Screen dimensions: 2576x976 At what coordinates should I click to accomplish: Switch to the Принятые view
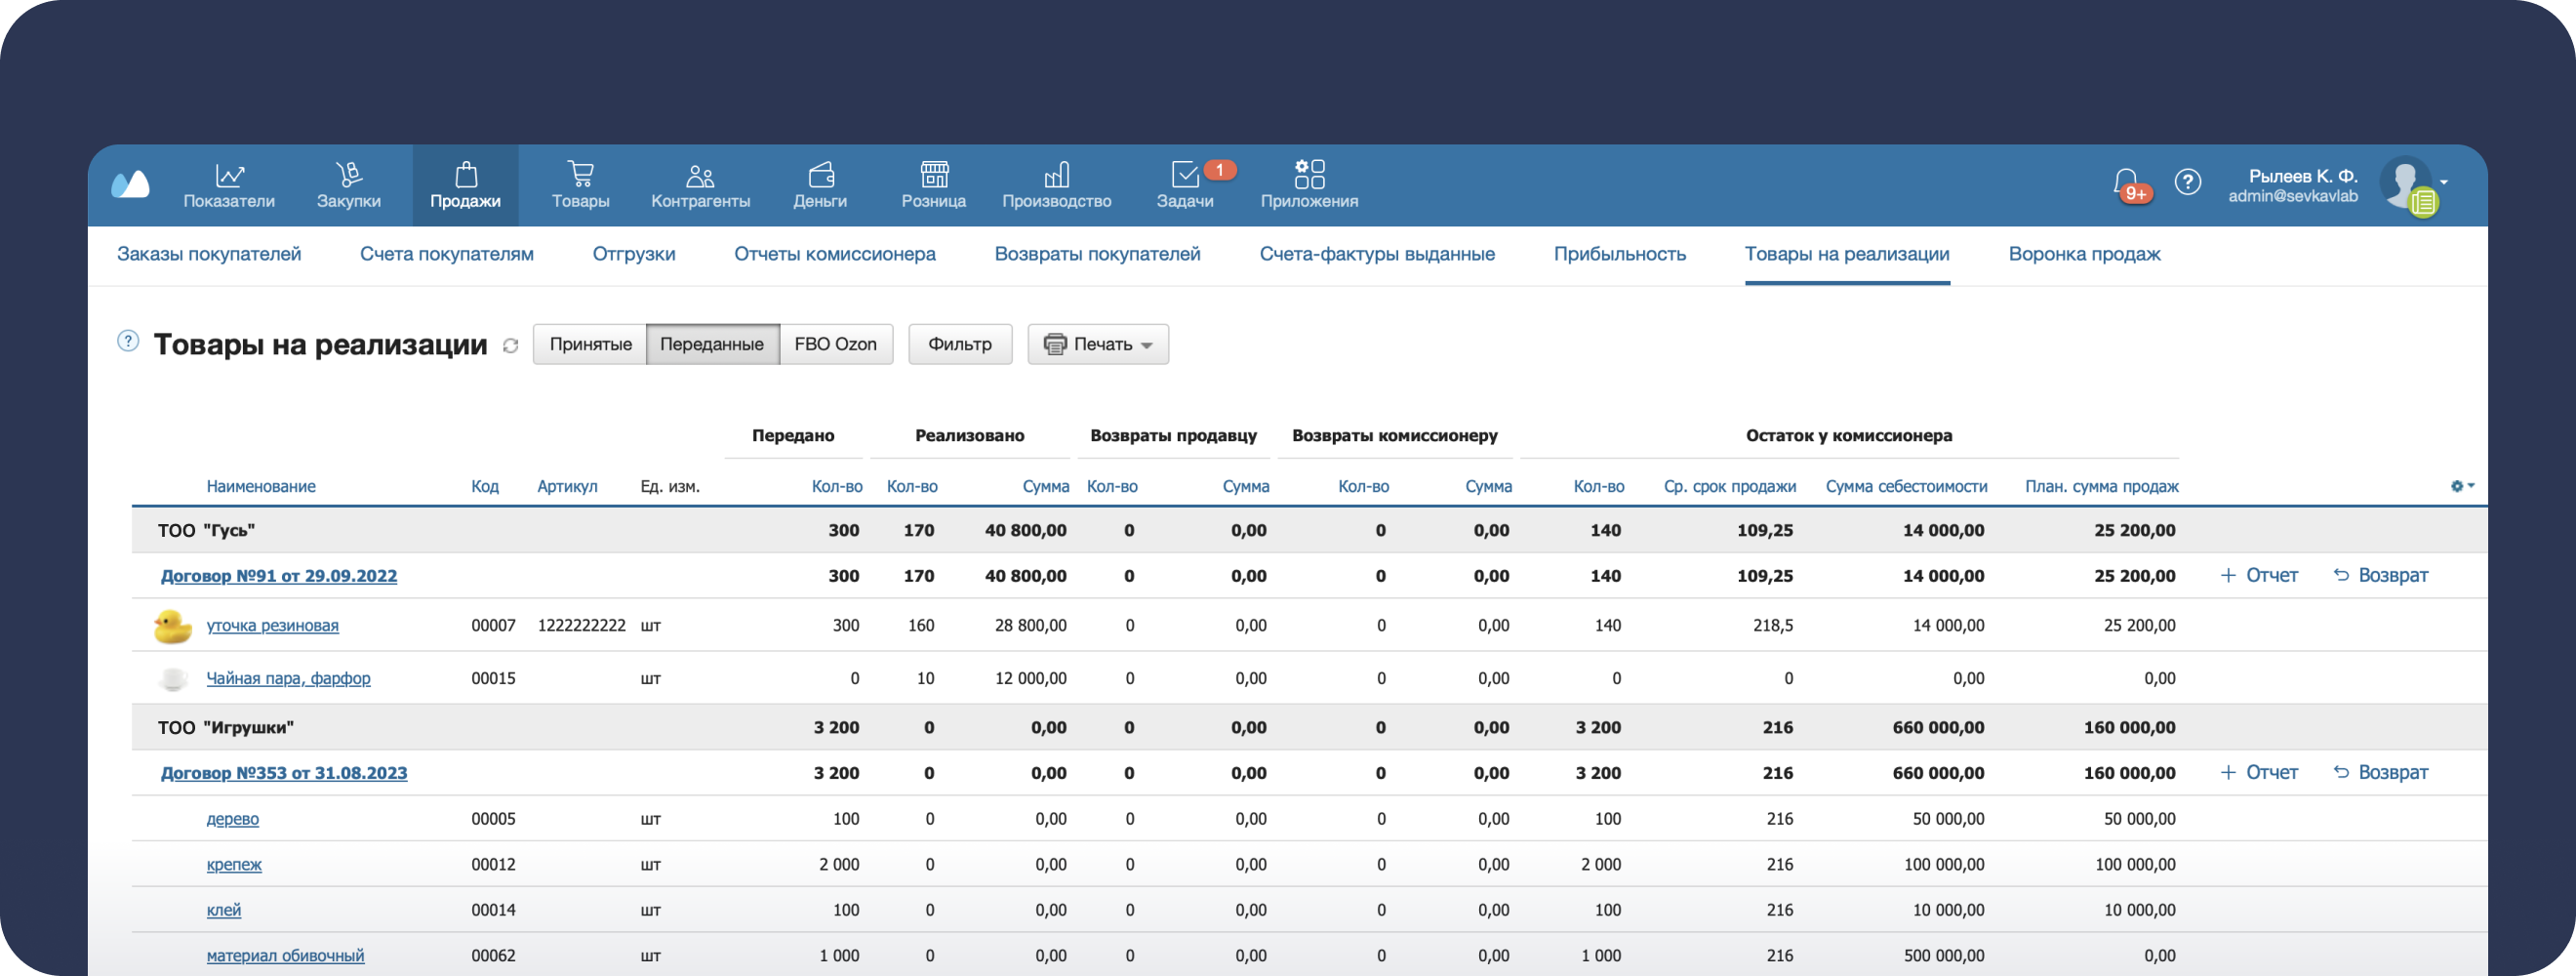click(x=590, y=344)
